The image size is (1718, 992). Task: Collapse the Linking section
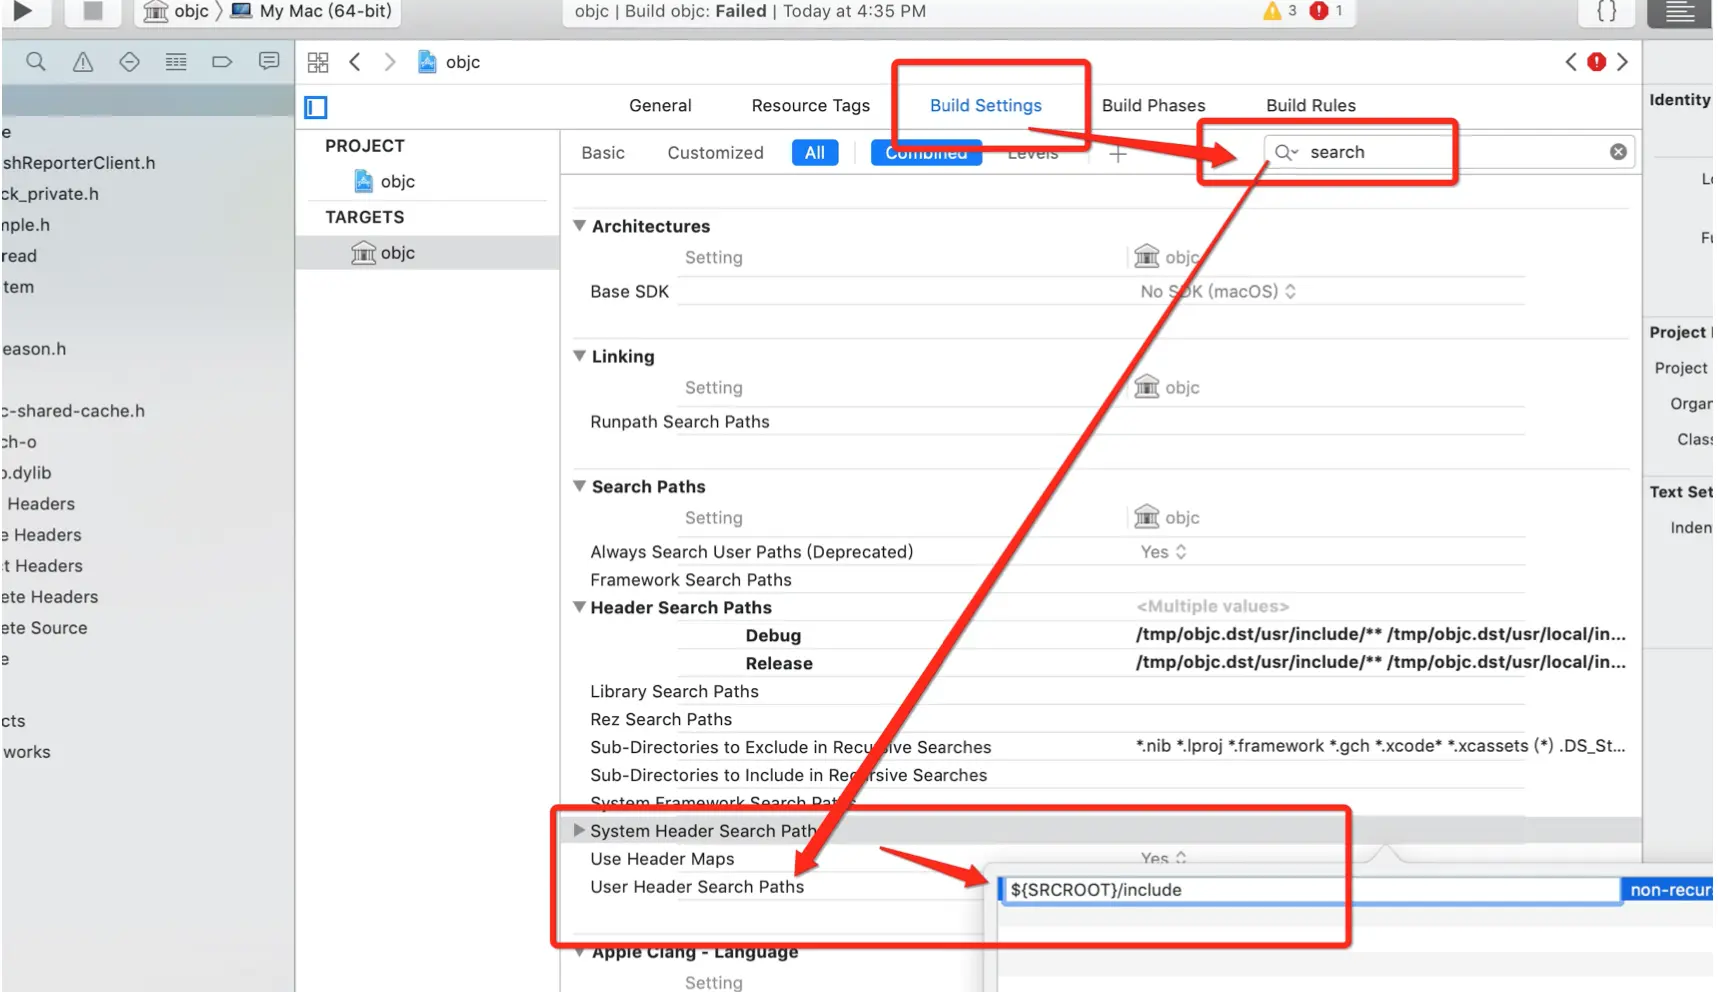[579, 356]
